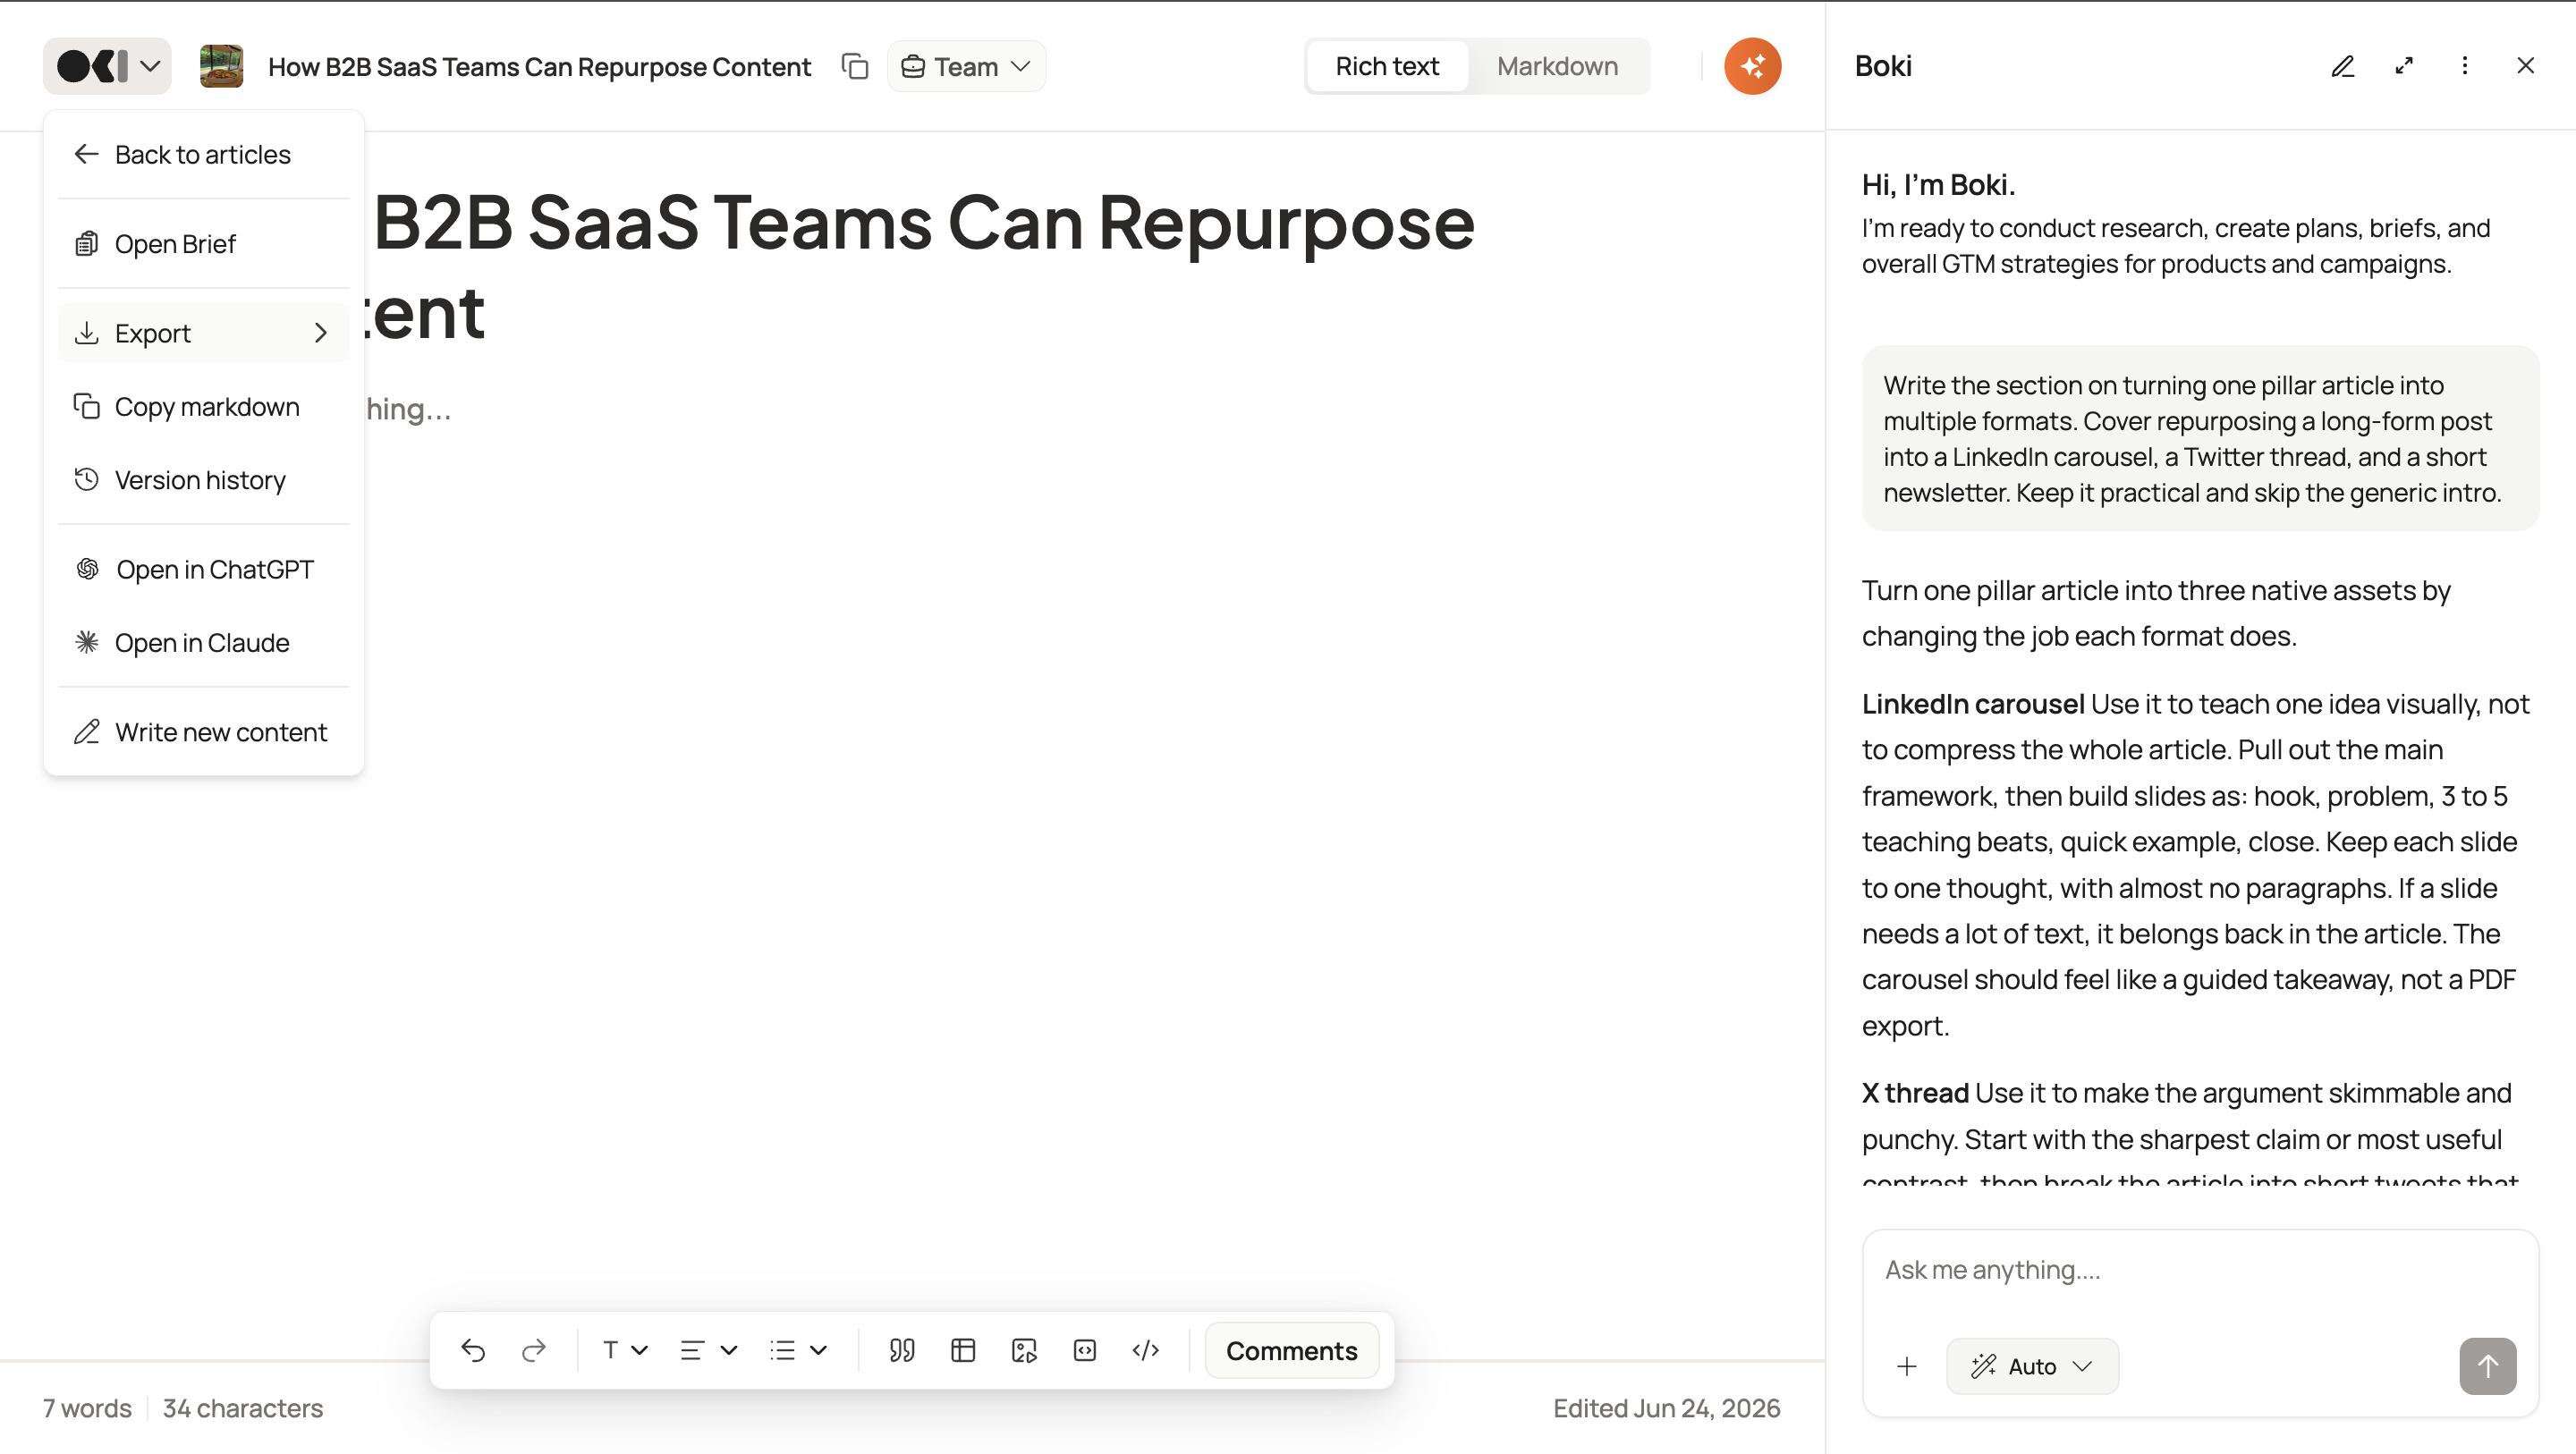This screenshot has height=1454, width=2576.
Task: Expand the Export submenu
Action: (203, 333)
